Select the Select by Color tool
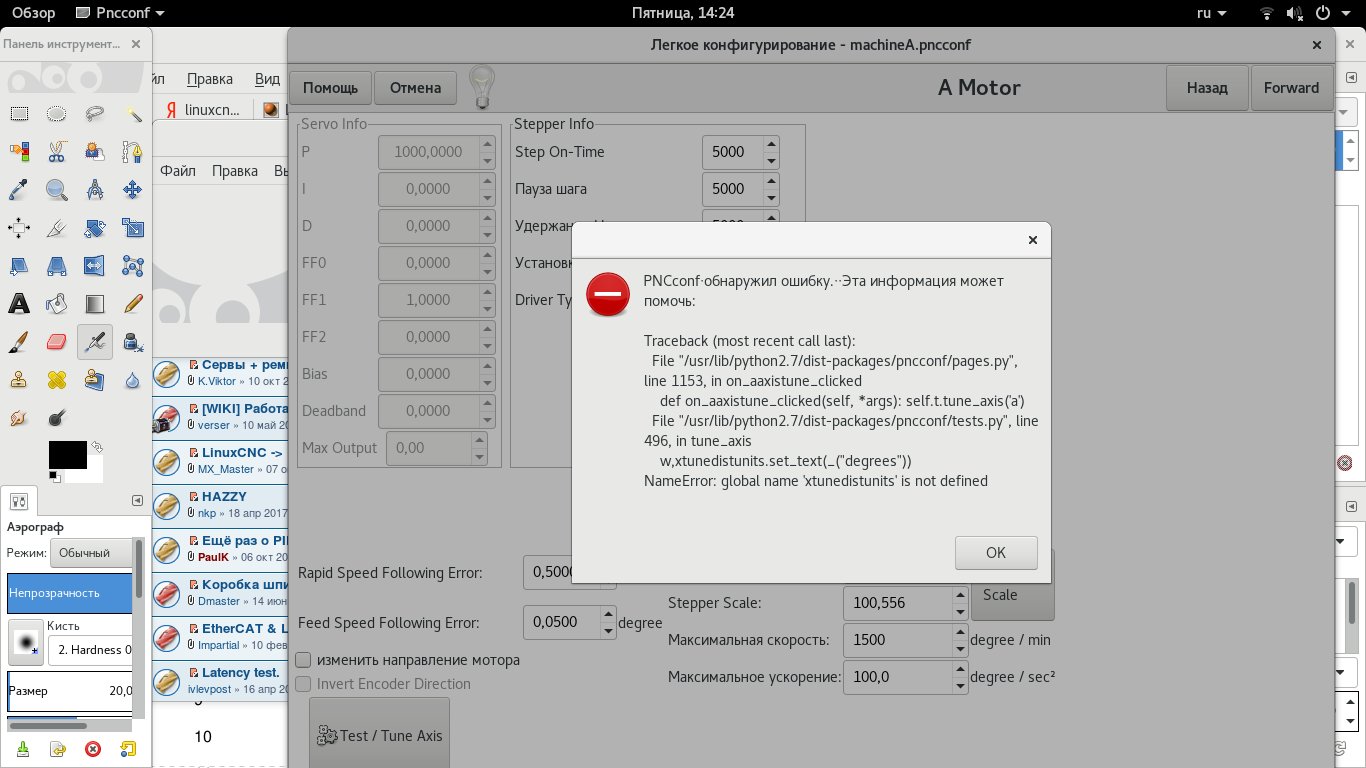Screen dimensions: 1366x768 [x=19, y=152]
